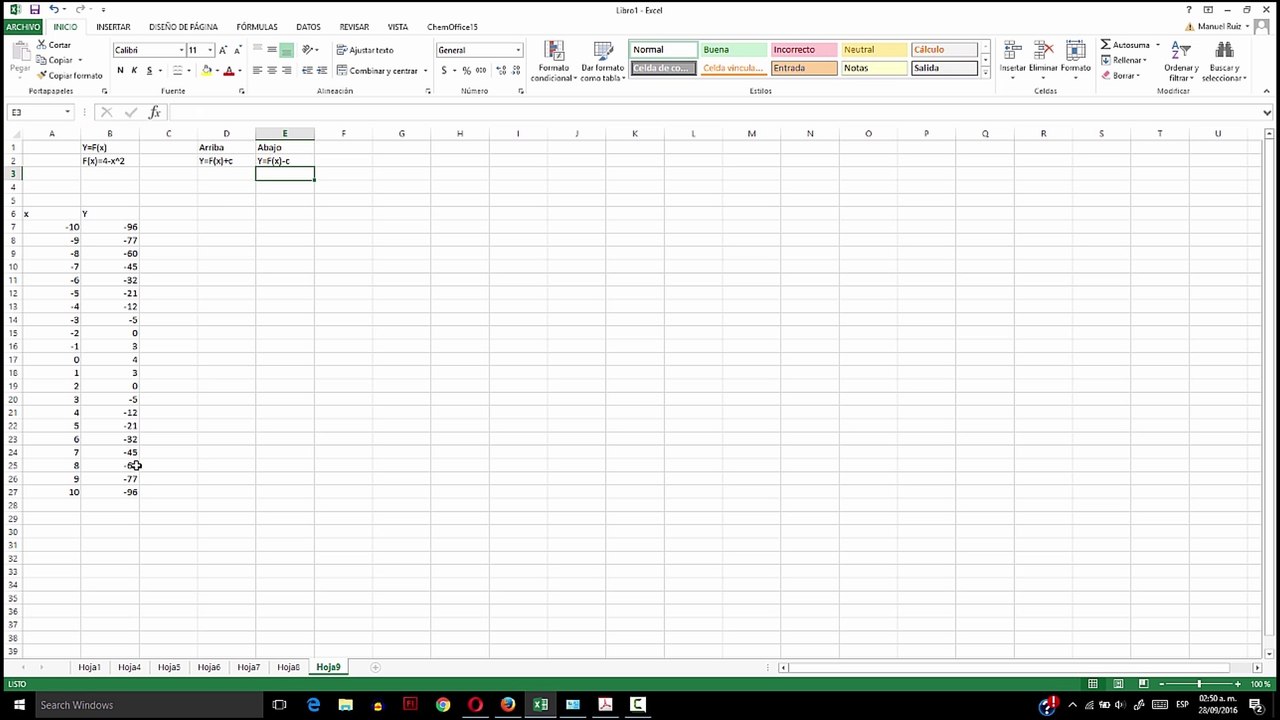The height and width of the screenshot is (720, 1280).
Task: Click the insert function fx icon
Action: pos(154,112)
